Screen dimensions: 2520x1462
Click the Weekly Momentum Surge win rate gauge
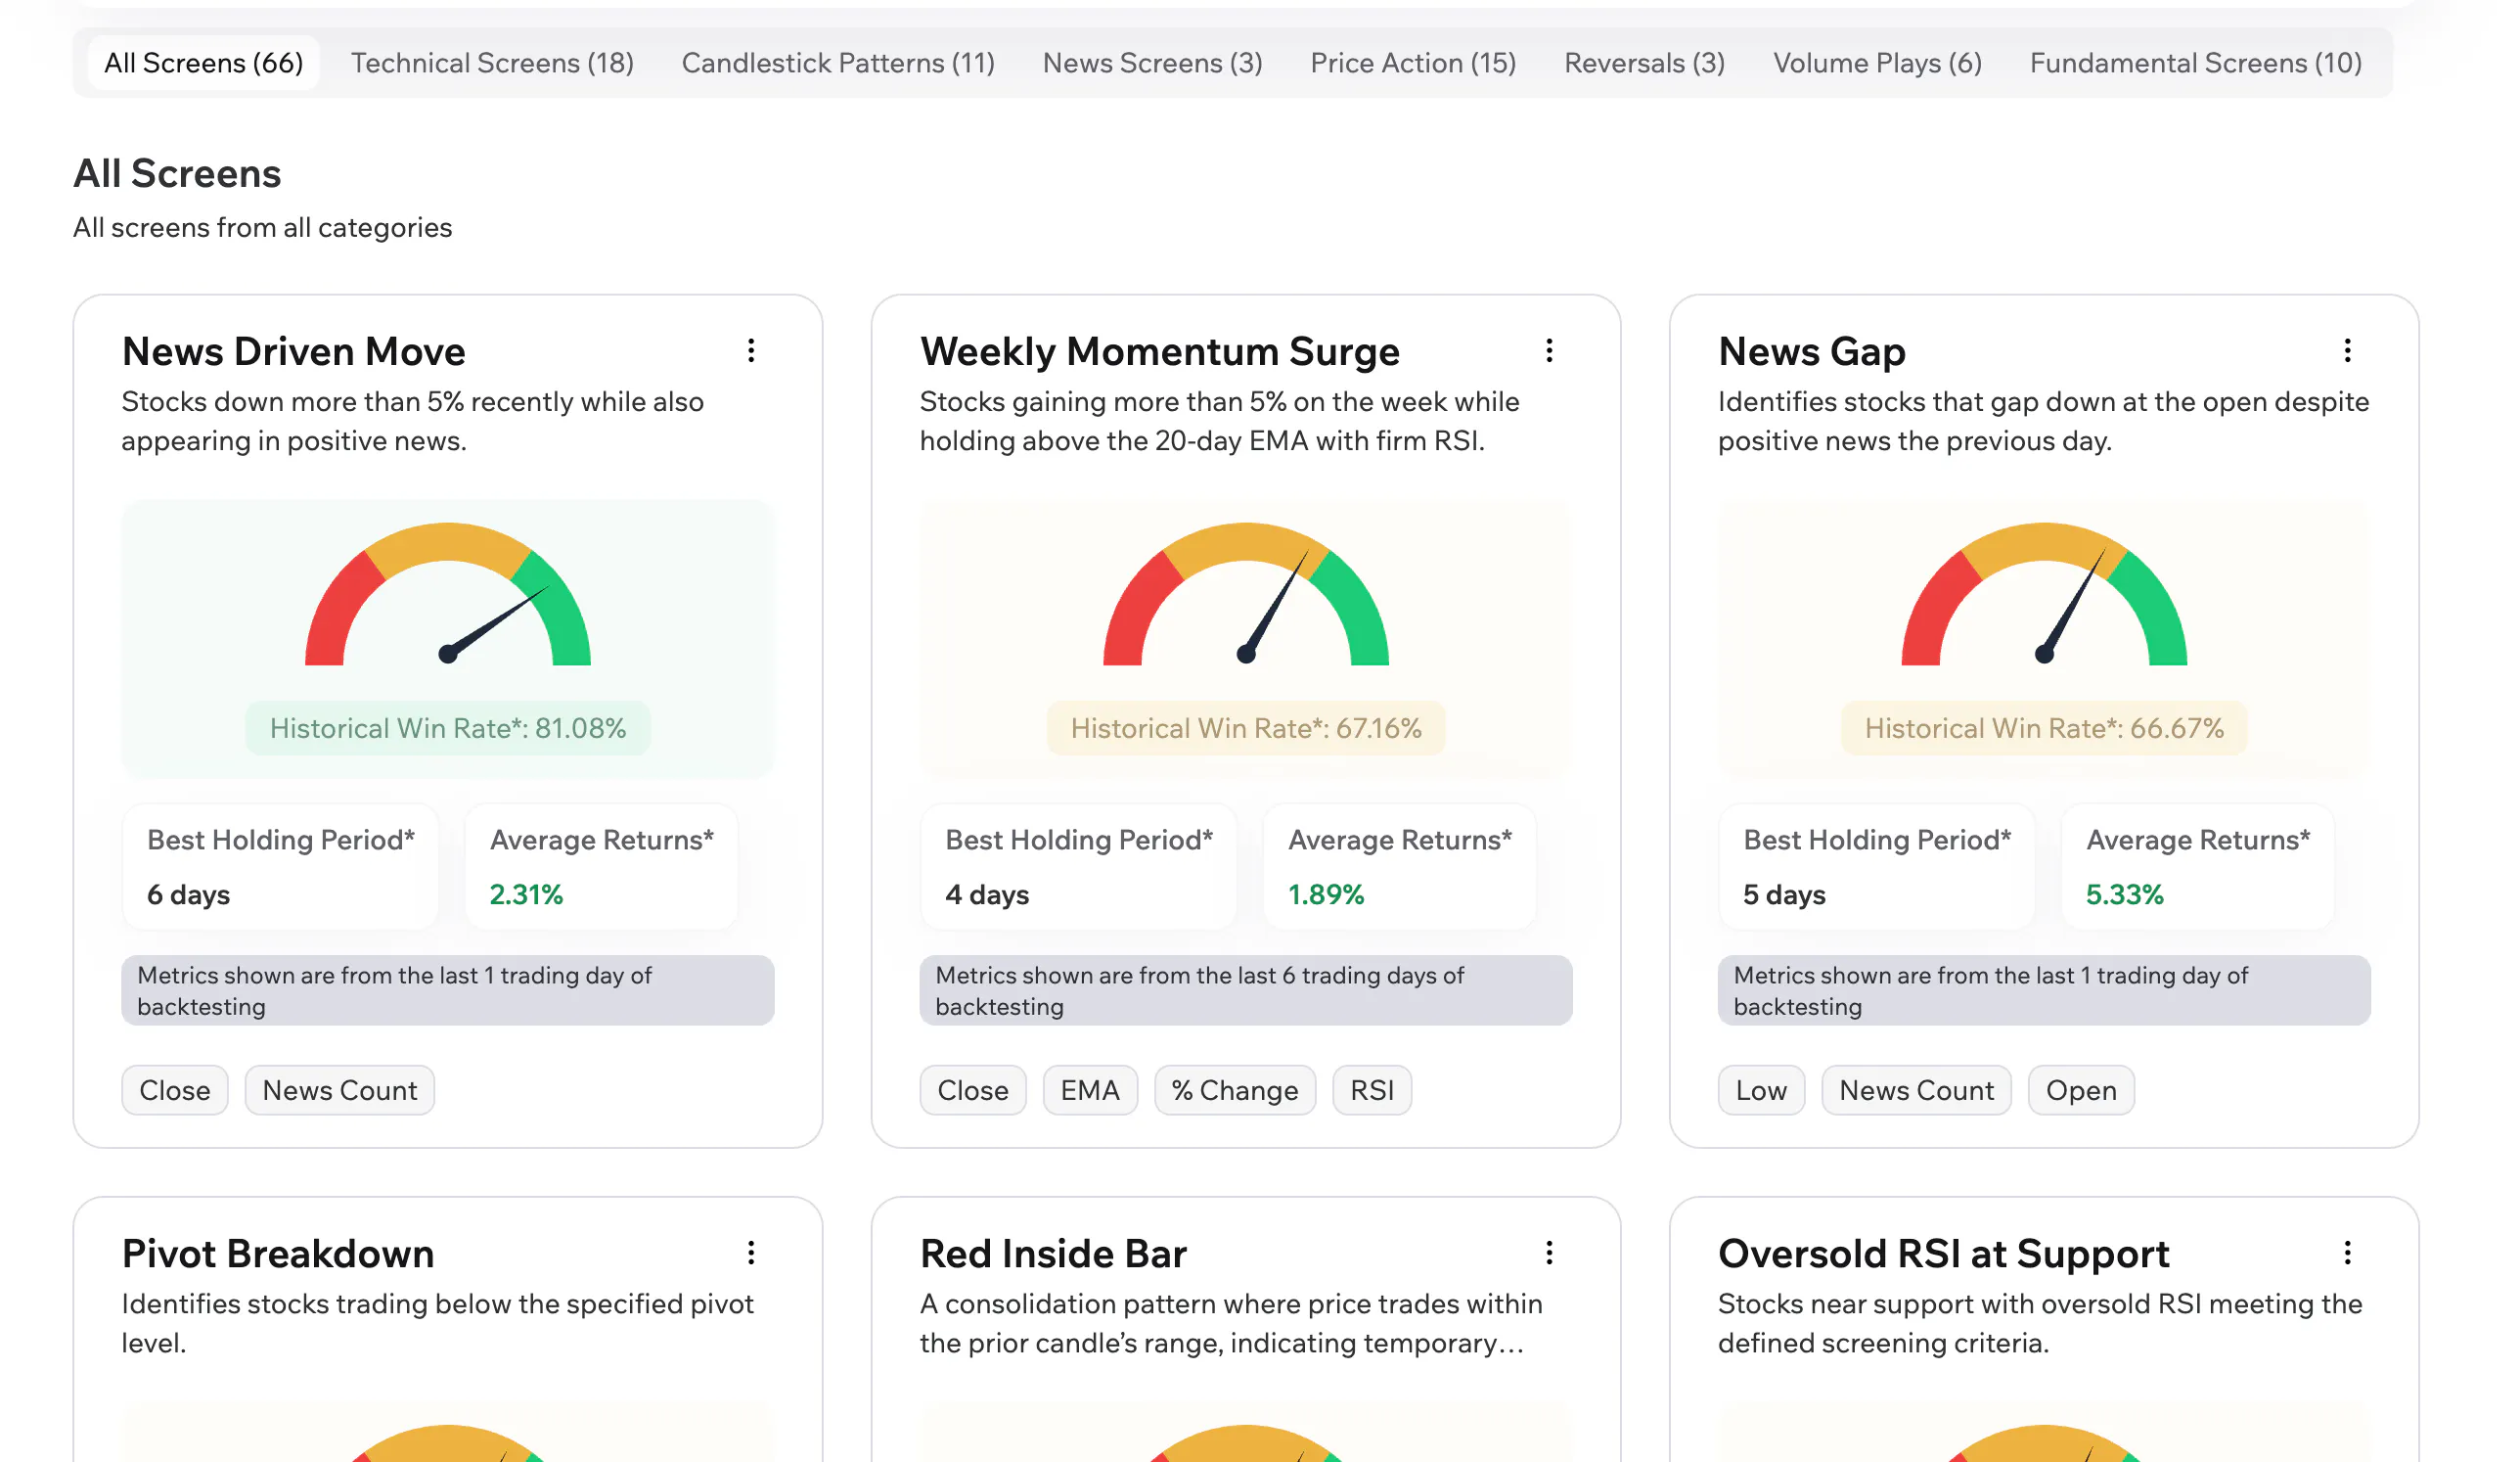[x=1246, y=594]
